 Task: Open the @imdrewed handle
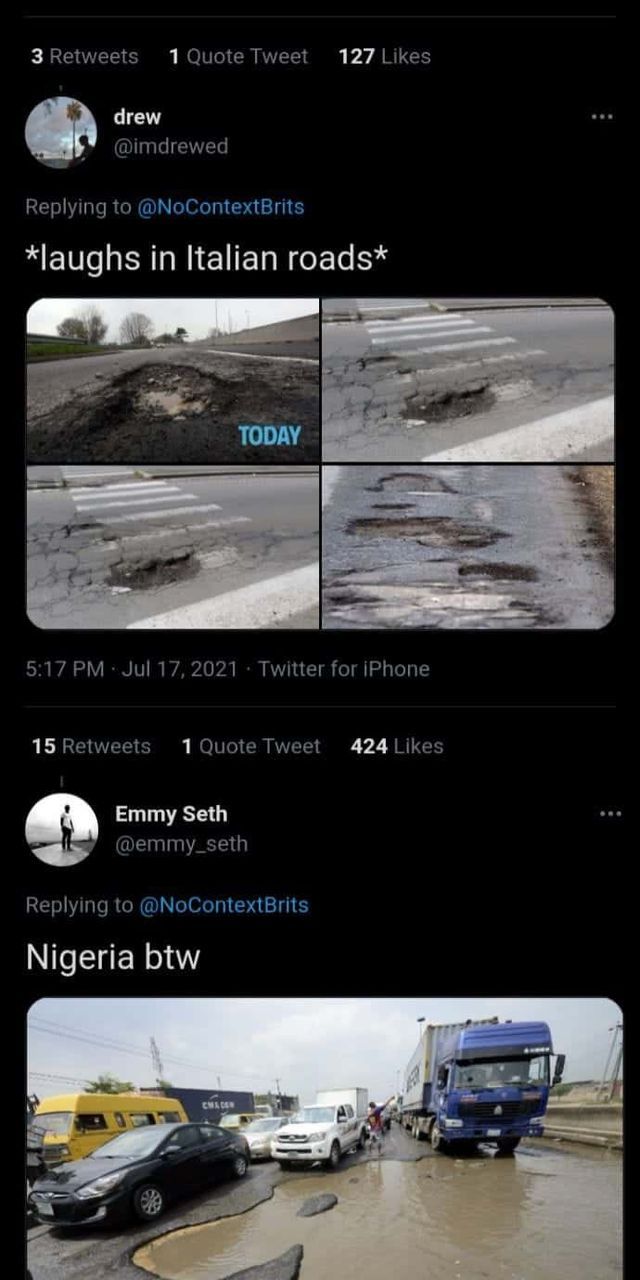(170, 146)
